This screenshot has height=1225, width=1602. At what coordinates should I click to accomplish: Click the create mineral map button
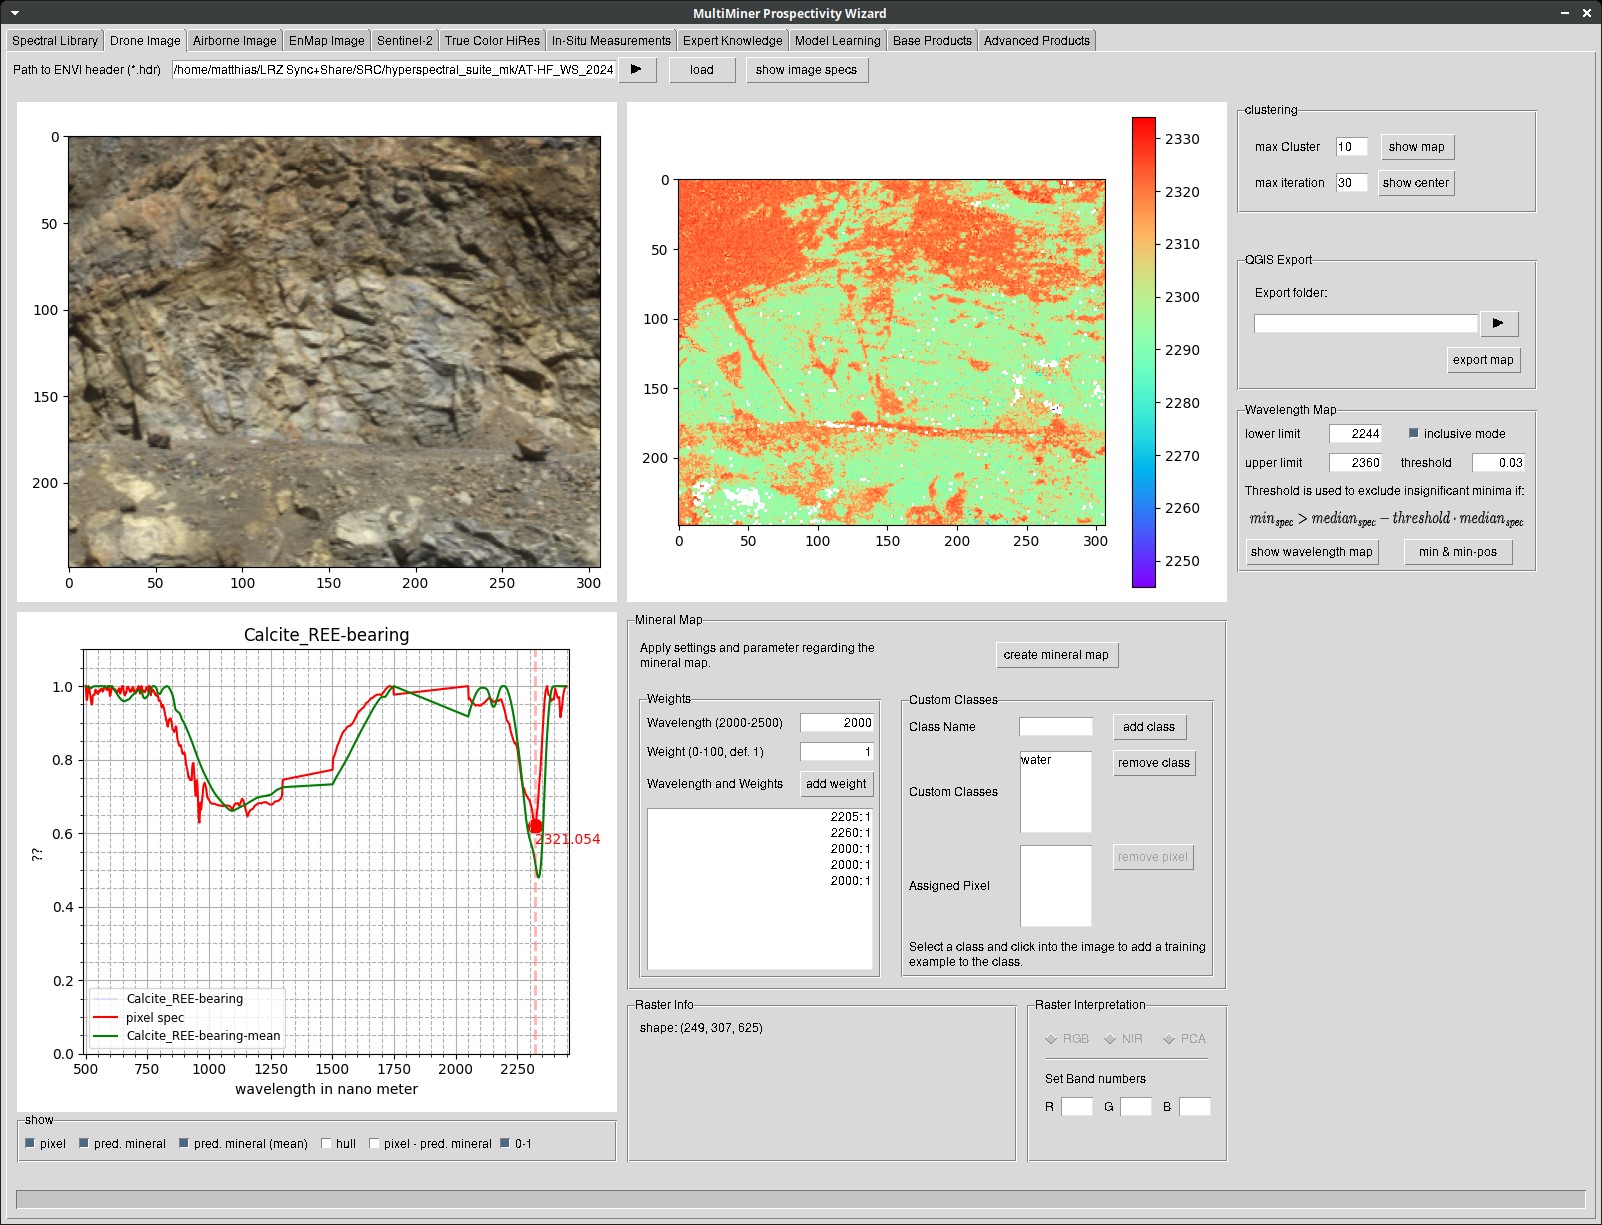point(1056,655)
